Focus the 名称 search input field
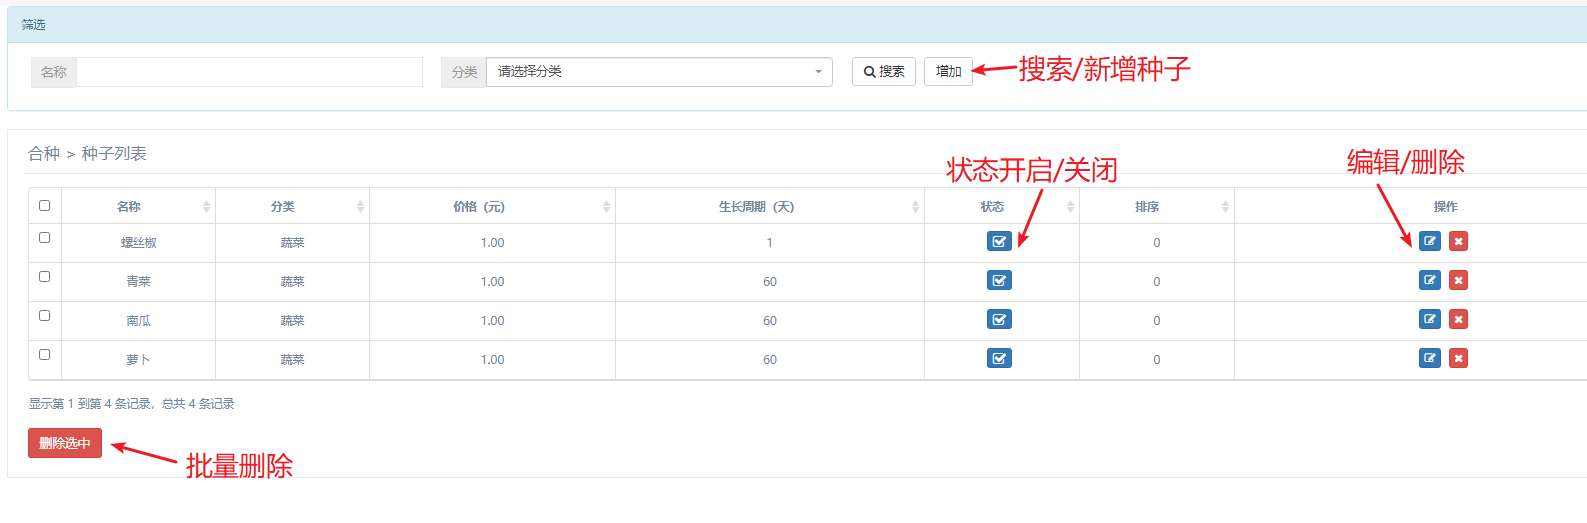The image size is (1587, 523). pos(250,72)
